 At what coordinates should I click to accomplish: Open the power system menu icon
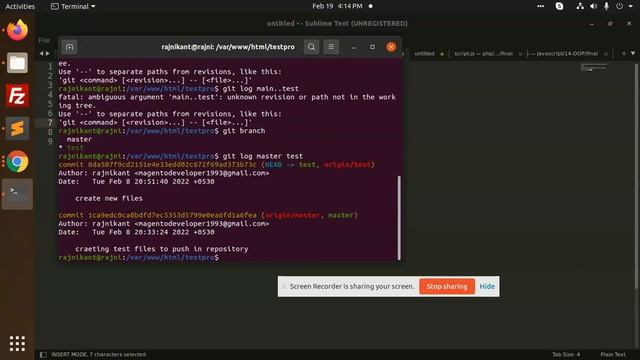(620, 6)
